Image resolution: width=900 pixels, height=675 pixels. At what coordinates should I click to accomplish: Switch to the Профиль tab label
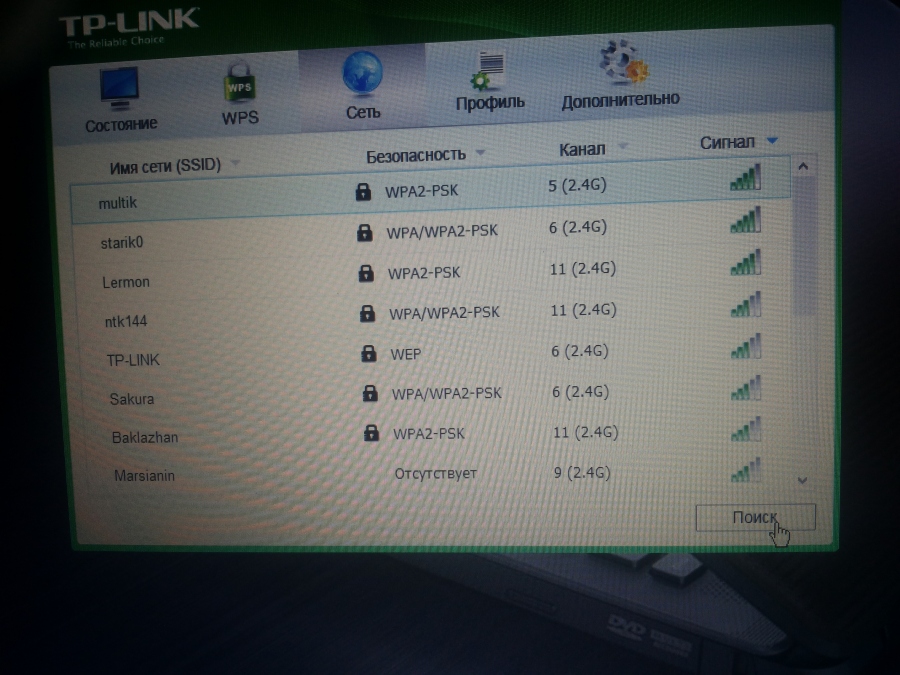[x=490, y=103]
